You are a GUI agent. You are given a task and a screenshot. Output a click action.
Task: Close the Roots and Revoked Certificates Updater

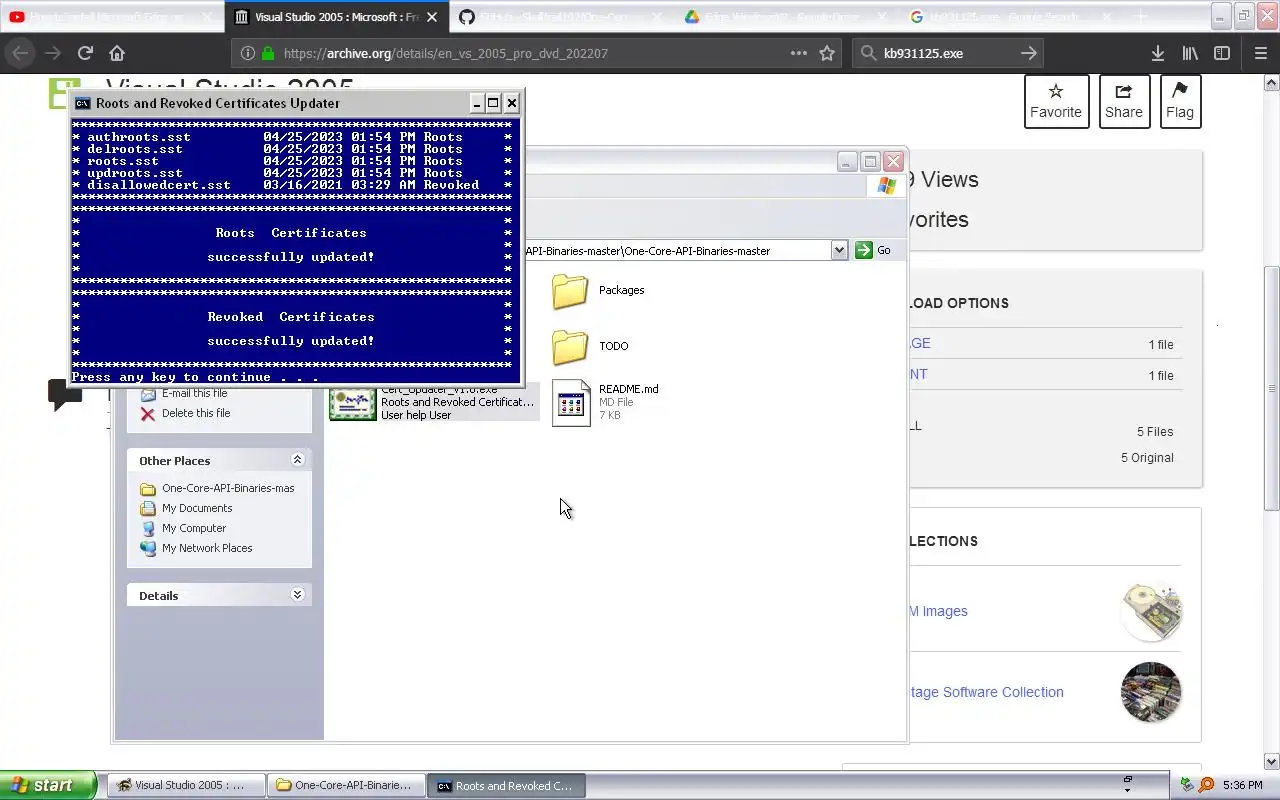(511, 103)
